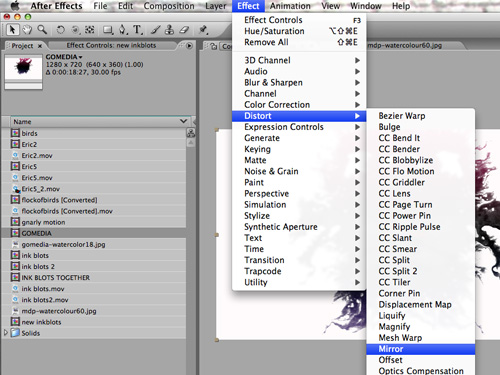
Task: Select the Type tool
Action: point(137,30)
